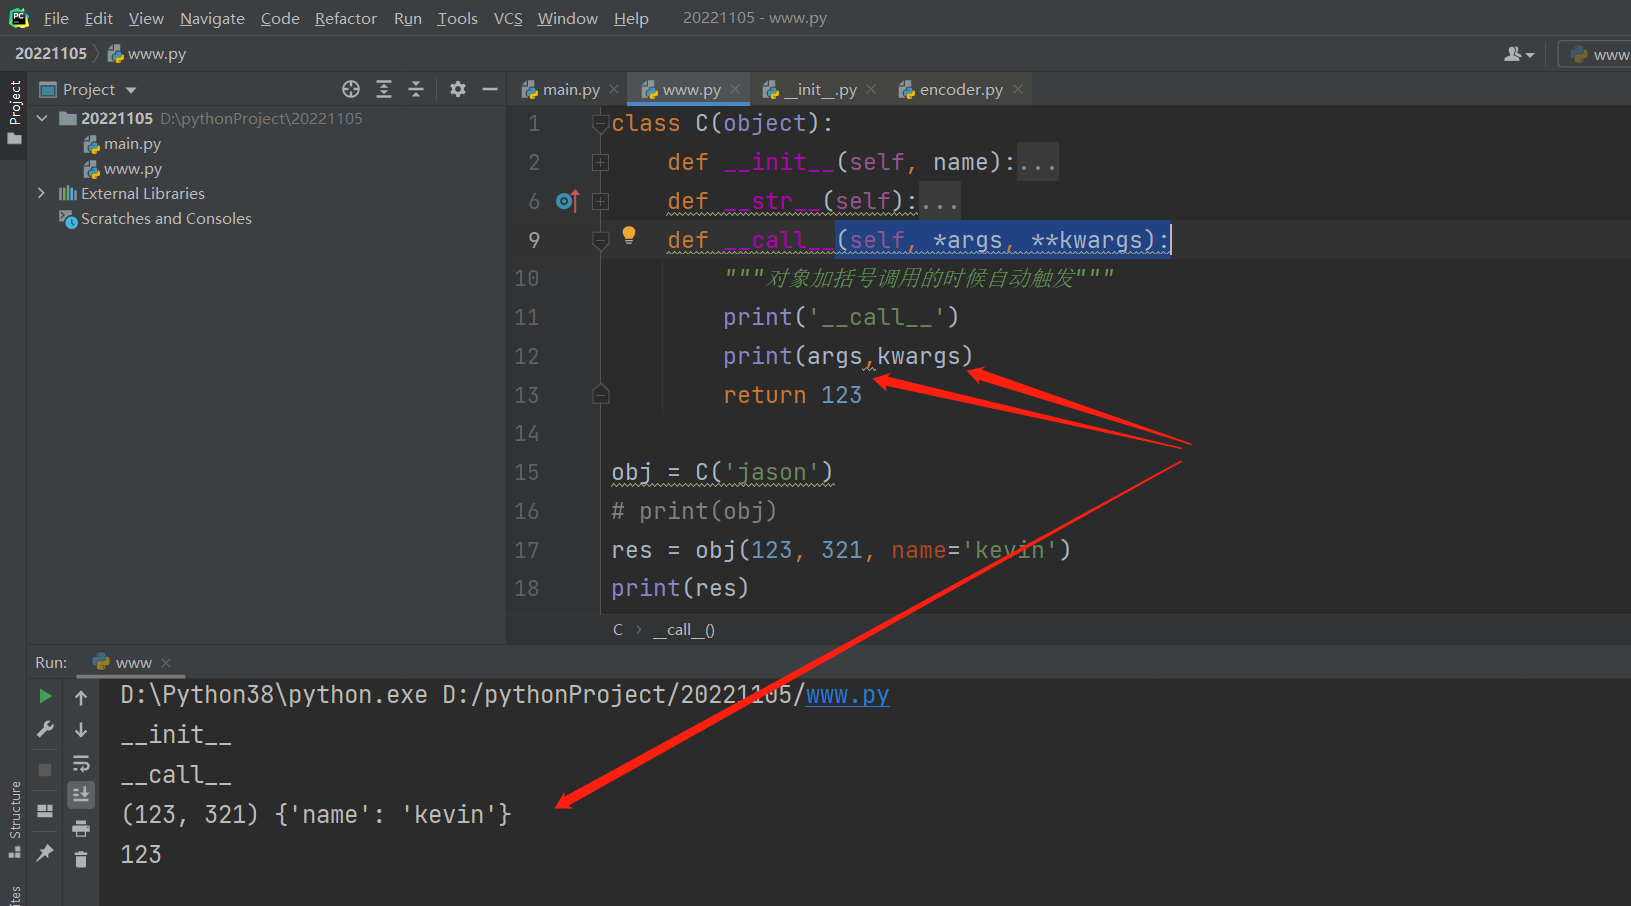
Task: Go down the stack trace
Action: click(x=81, y=730)
